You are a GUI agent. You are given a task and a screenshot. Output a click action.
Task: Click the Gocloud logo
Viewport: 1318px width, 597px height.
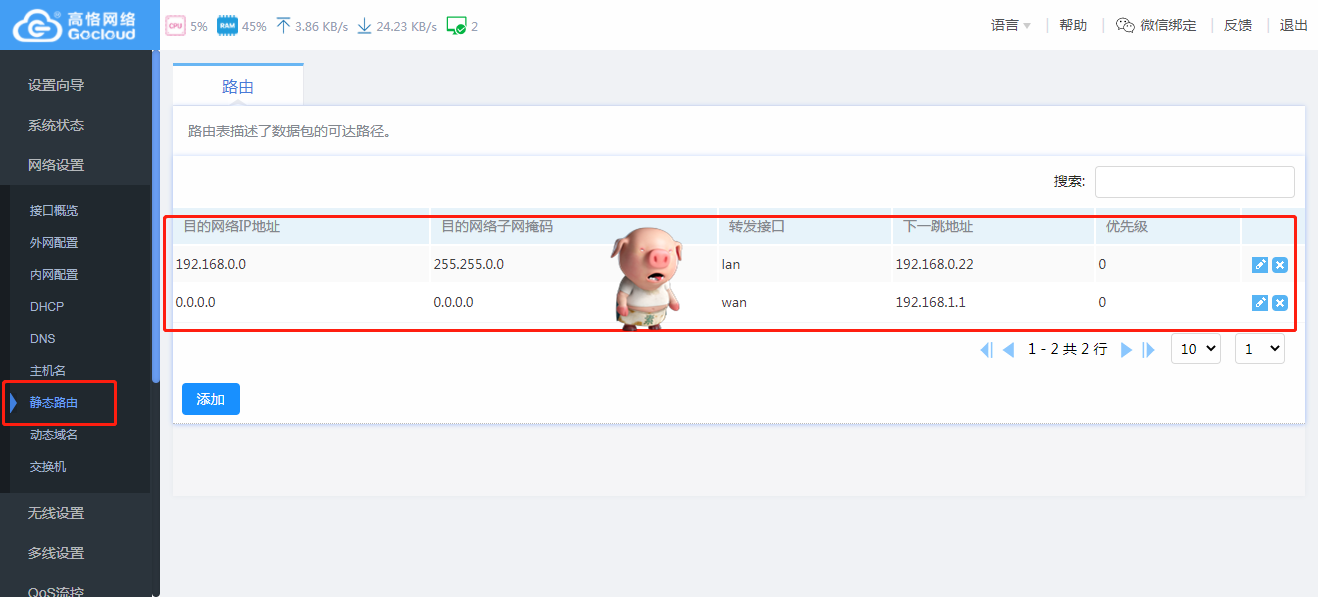[74, 25]
